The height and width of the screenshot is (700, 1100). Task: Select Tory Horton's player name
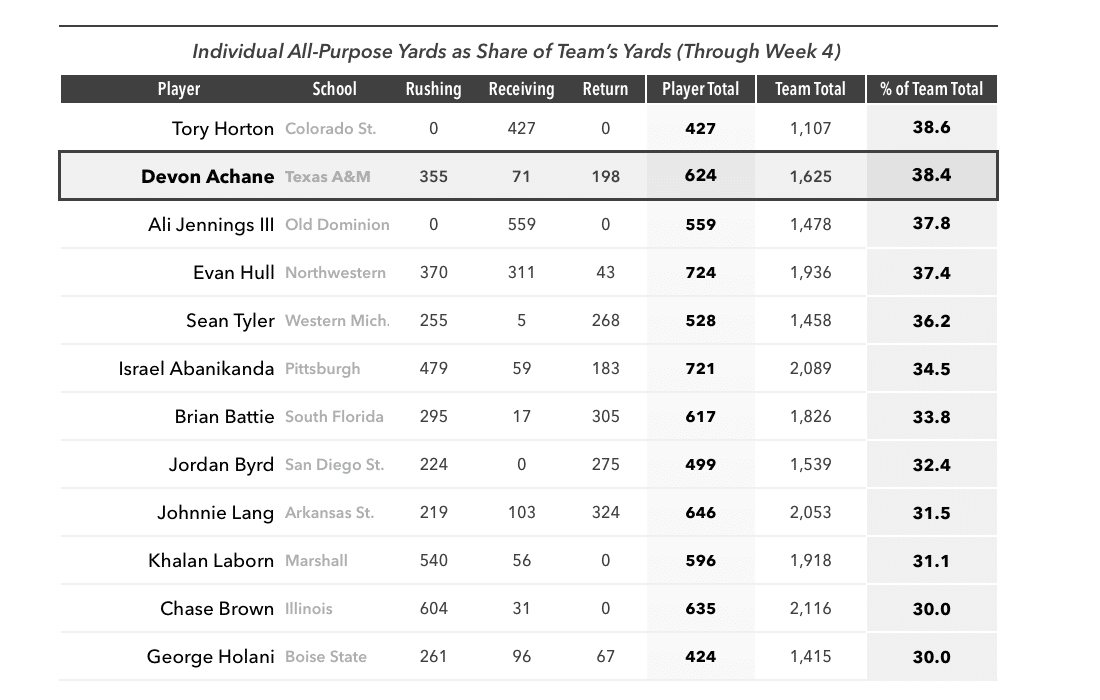tap(222, 129)
